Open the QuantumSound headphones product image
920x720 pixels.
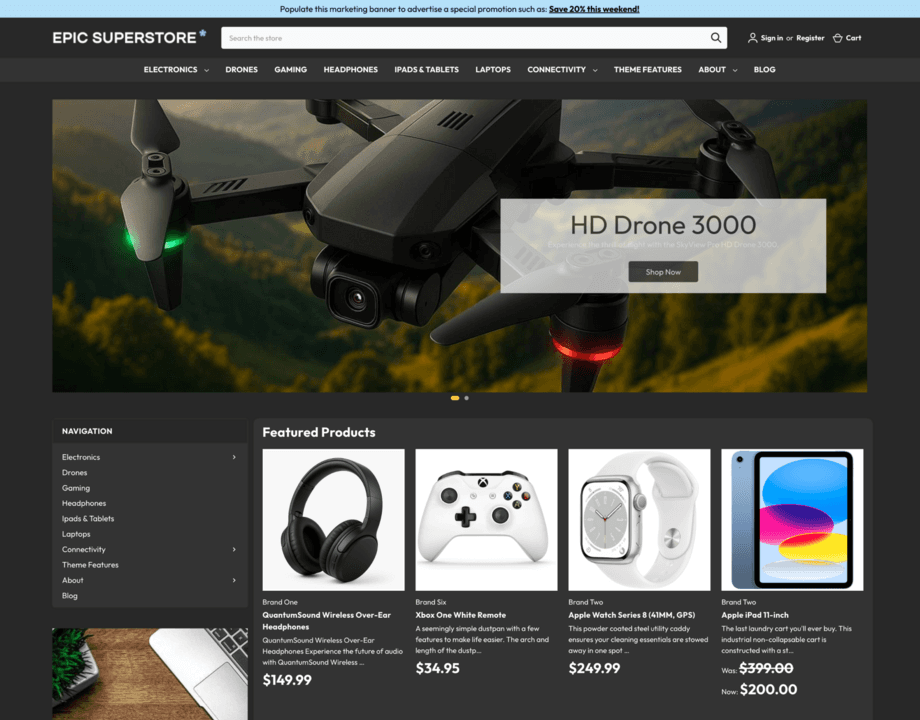point(333,519)
